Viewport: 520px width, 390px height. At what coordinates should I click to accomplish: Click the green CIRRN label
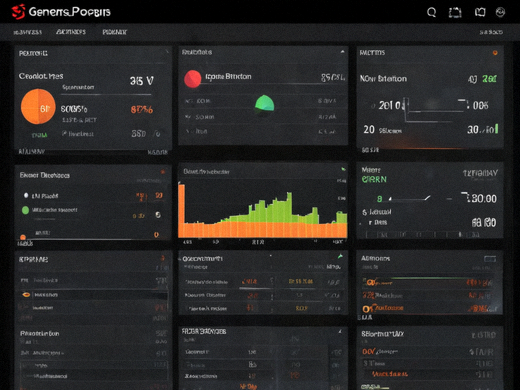[374, 179]
